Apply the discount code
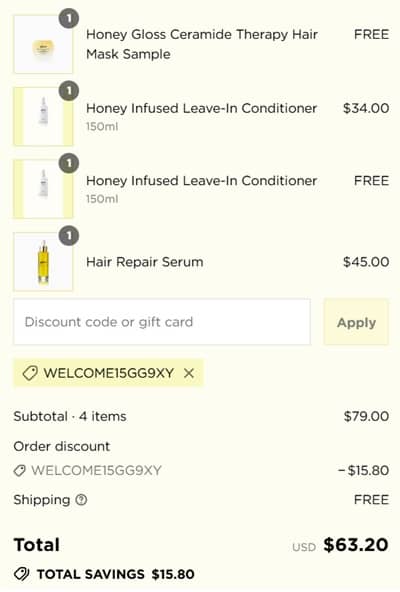 click(356, 322)
